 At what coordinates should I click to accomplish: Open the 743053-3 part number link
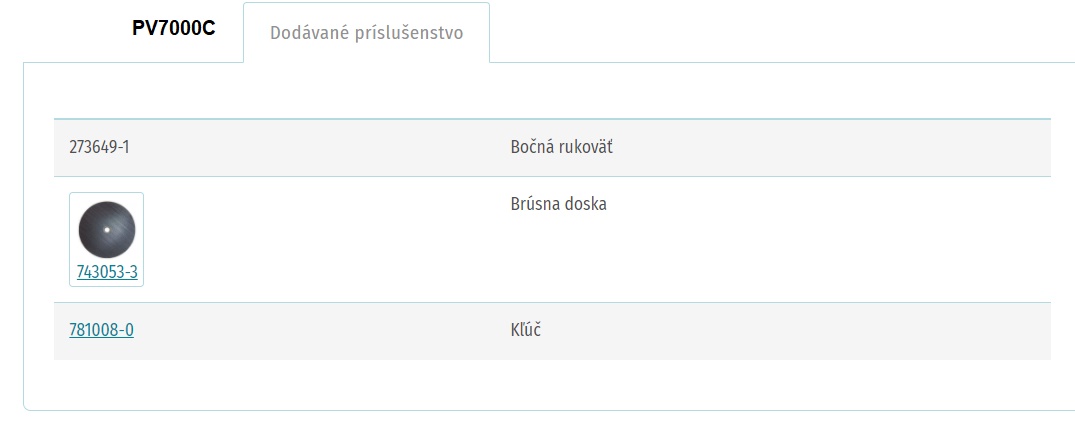[107, 272]
